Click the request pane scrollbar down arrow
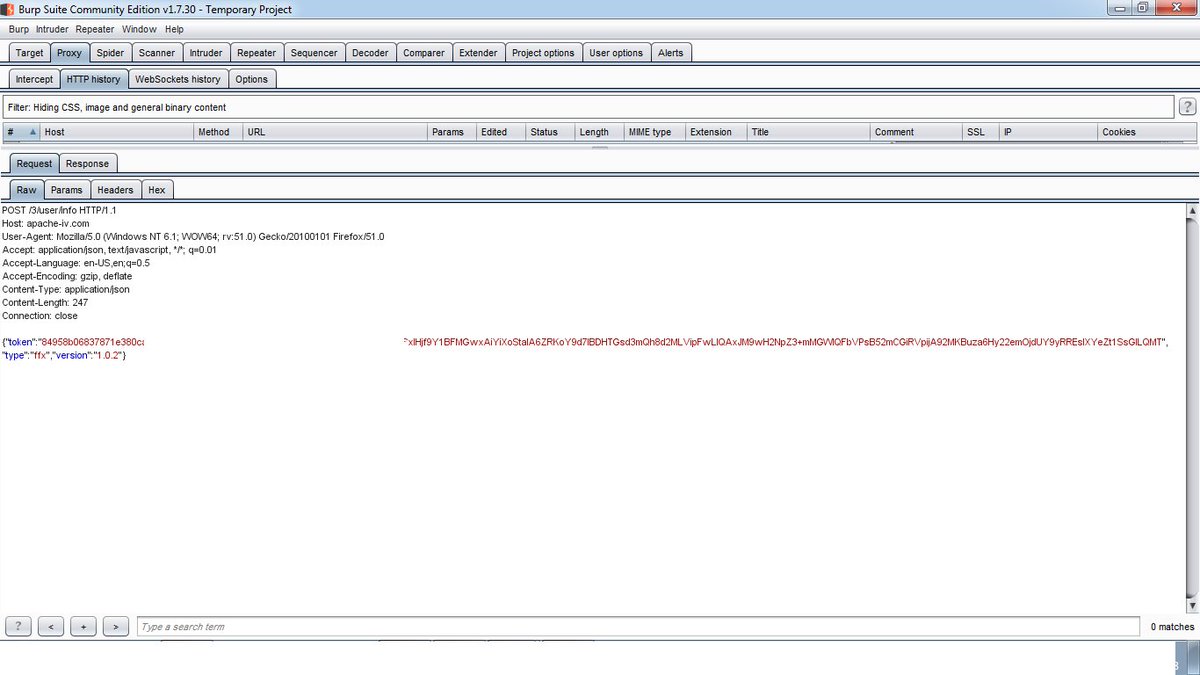 point(1191,606)
